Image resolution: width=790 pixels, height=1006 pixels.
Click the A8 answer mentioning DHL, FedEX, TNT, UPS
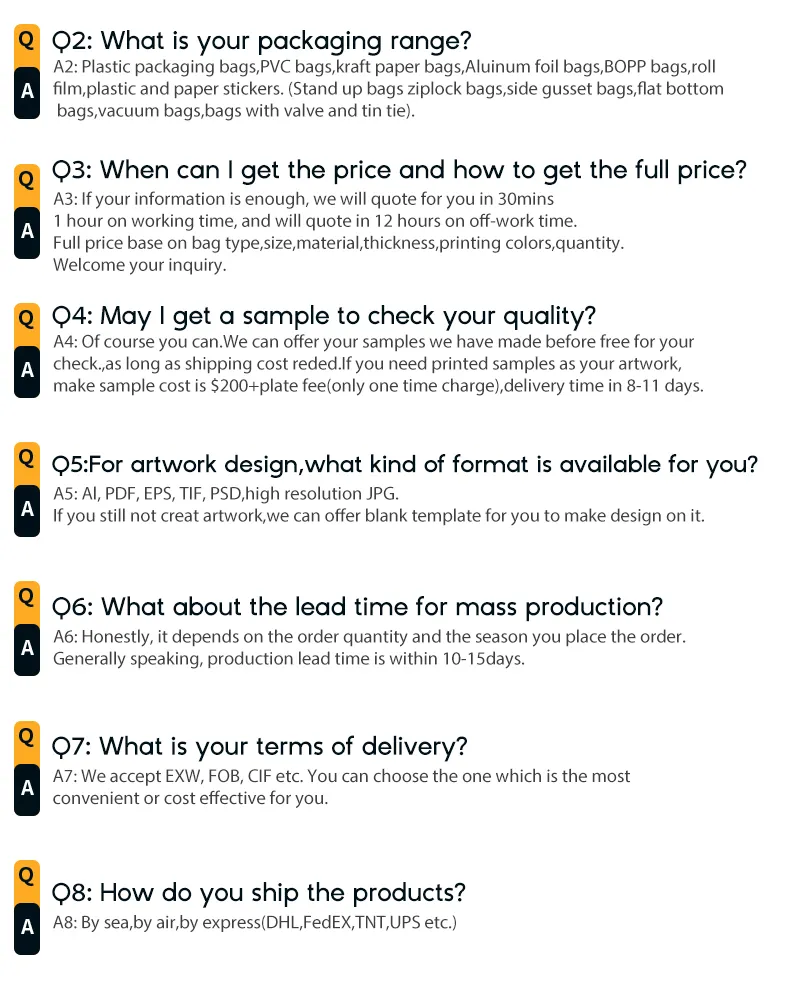[x=255, y=923]
